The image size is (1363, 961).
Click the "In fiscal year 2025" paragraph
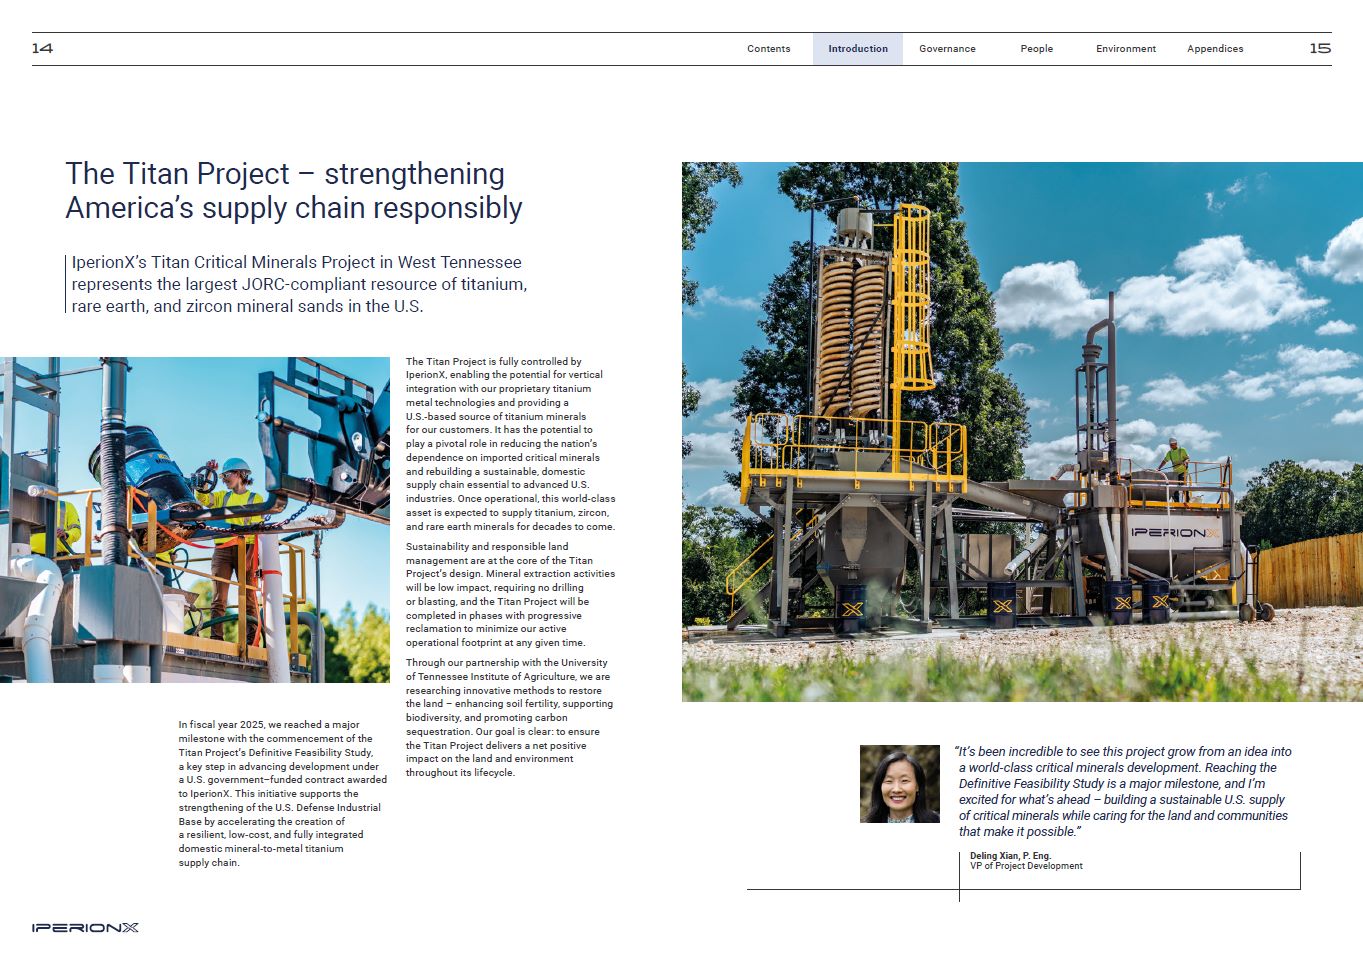[281, 793]
